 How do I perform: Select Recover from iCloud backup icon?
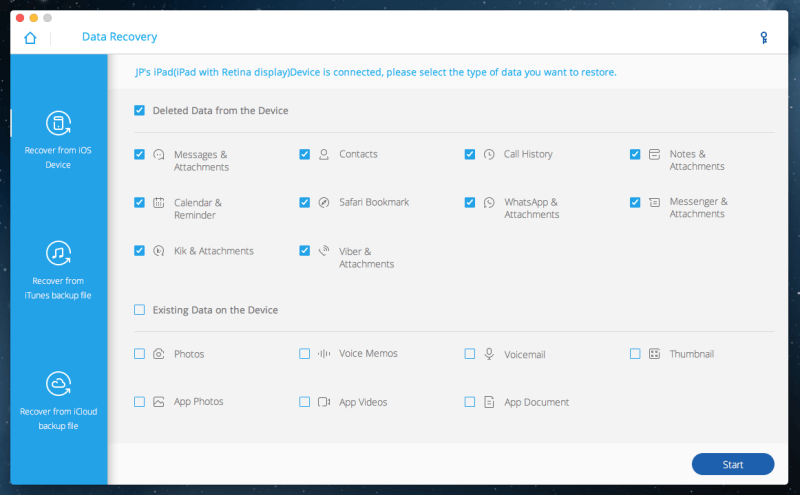point(58,384)
